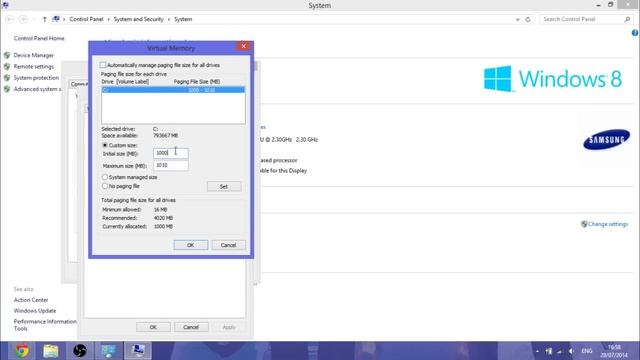
Task: Click the Initial size (MB) field
Action: pos(171,153)
